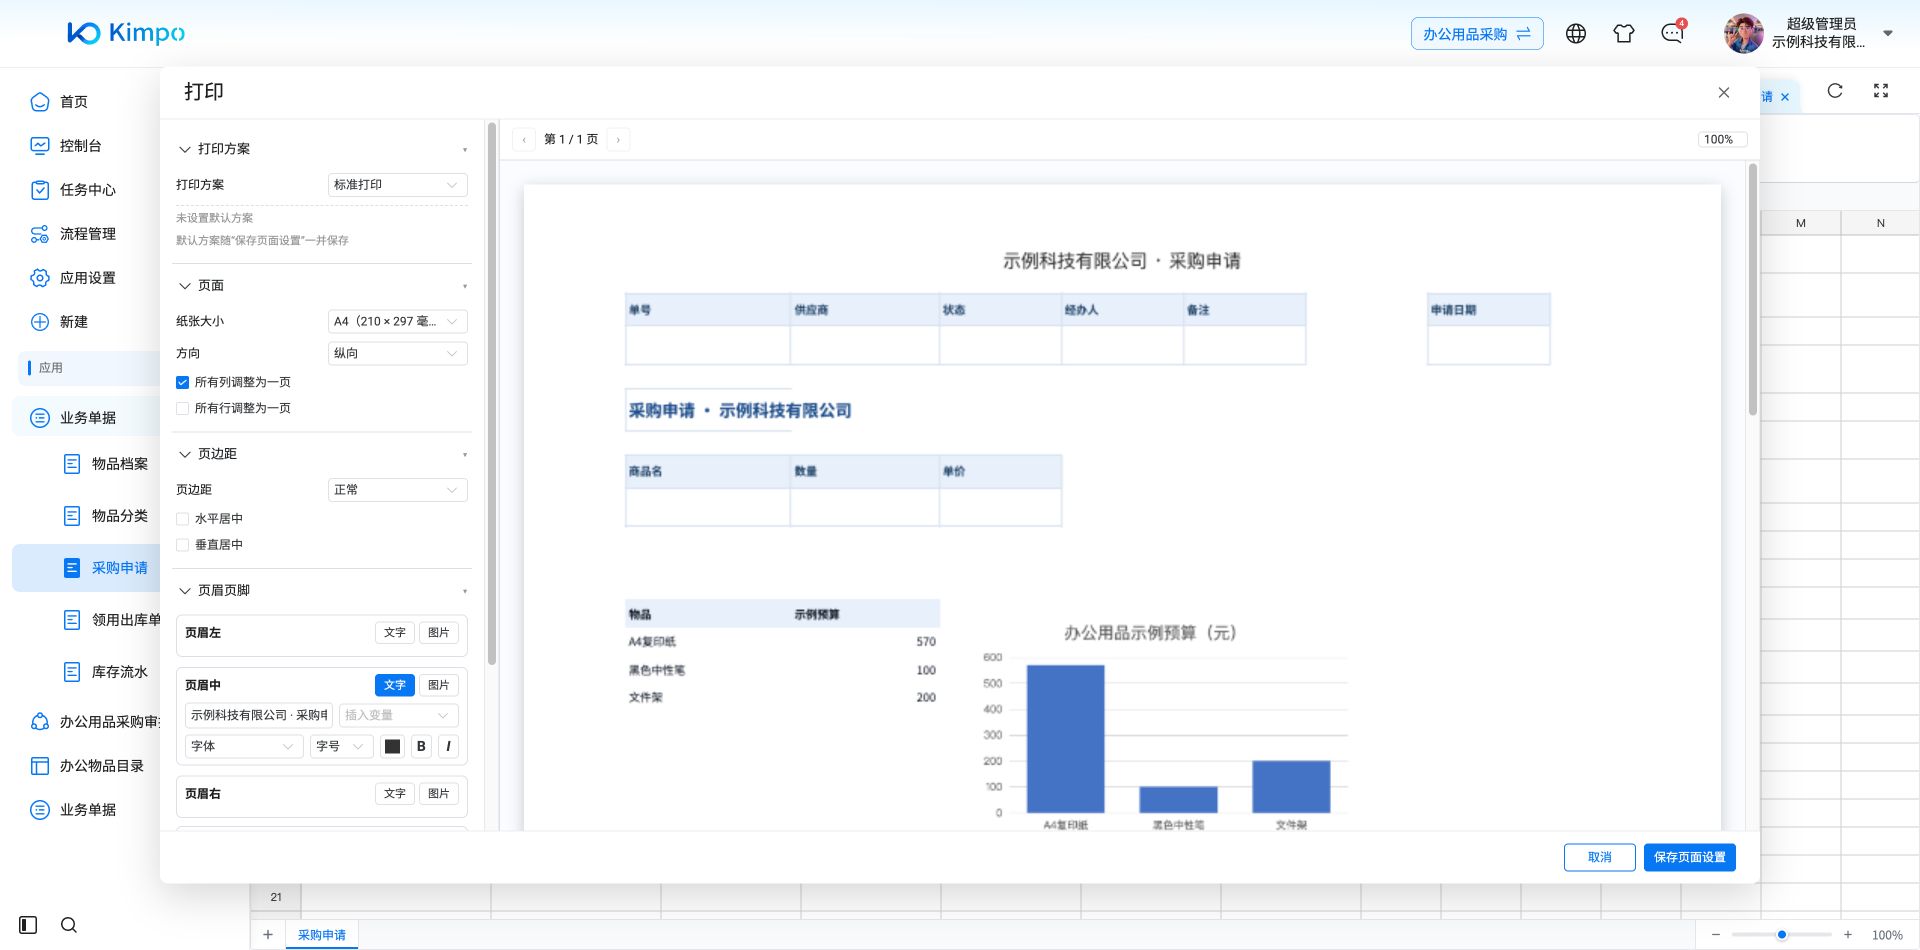Adjust the zoom slider handle

click(x=1782, y=935)
